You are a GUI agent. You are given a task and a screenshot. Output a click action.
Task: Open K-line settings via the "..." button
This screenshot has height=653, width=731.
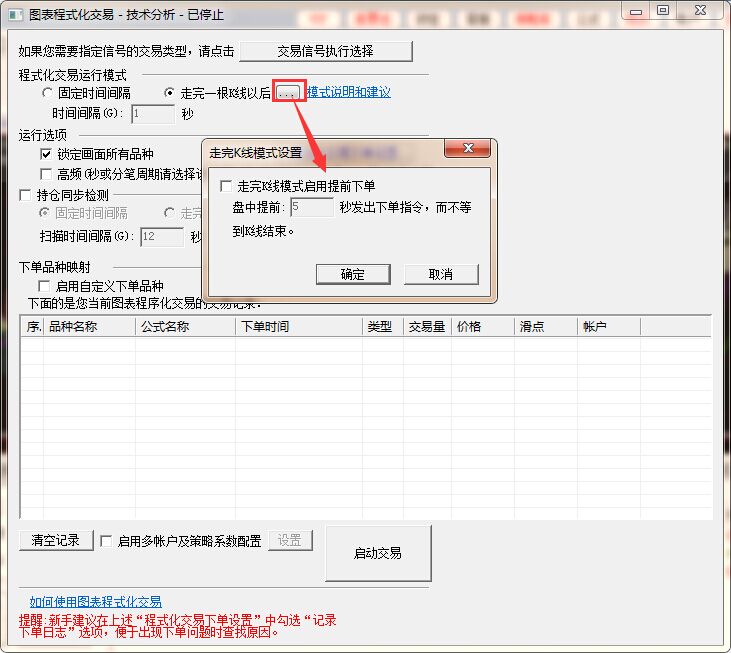287,92
